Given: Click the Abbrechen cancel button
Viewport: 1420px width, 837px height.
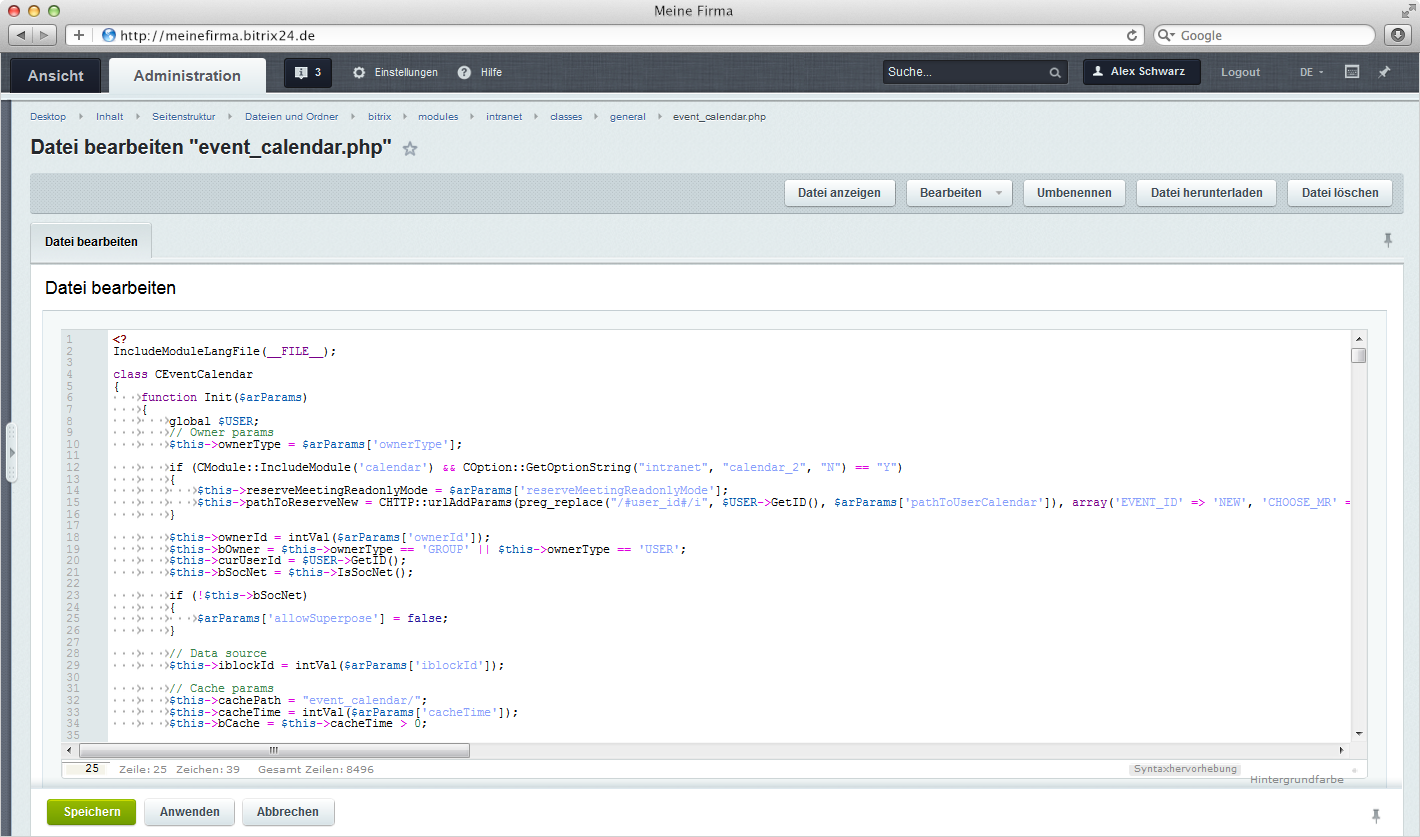Looking at the screenshot, I should pyautogui.click(x=288, y=812).
